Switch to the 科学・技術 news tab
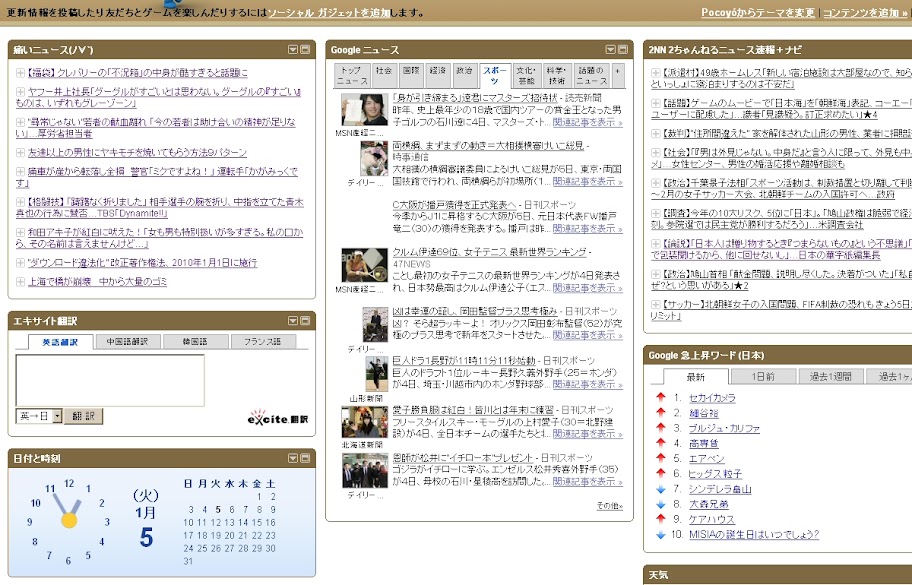The height and width of the screenshot is (585, 912). coord(557,76)
